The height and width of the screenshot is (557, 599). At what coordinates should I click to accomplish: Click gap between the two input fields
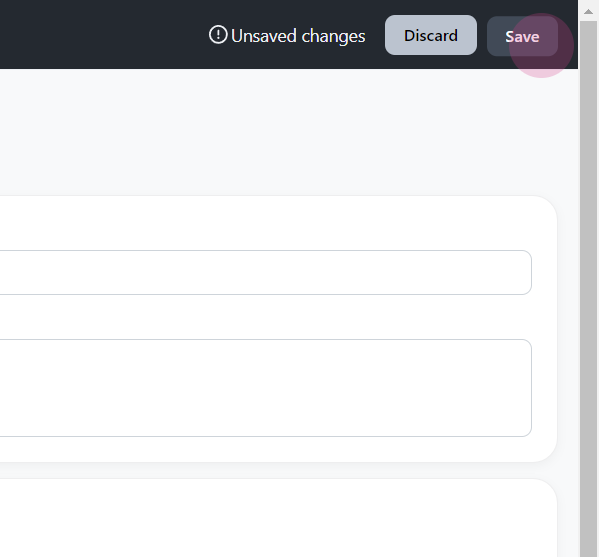click(266, 317)
